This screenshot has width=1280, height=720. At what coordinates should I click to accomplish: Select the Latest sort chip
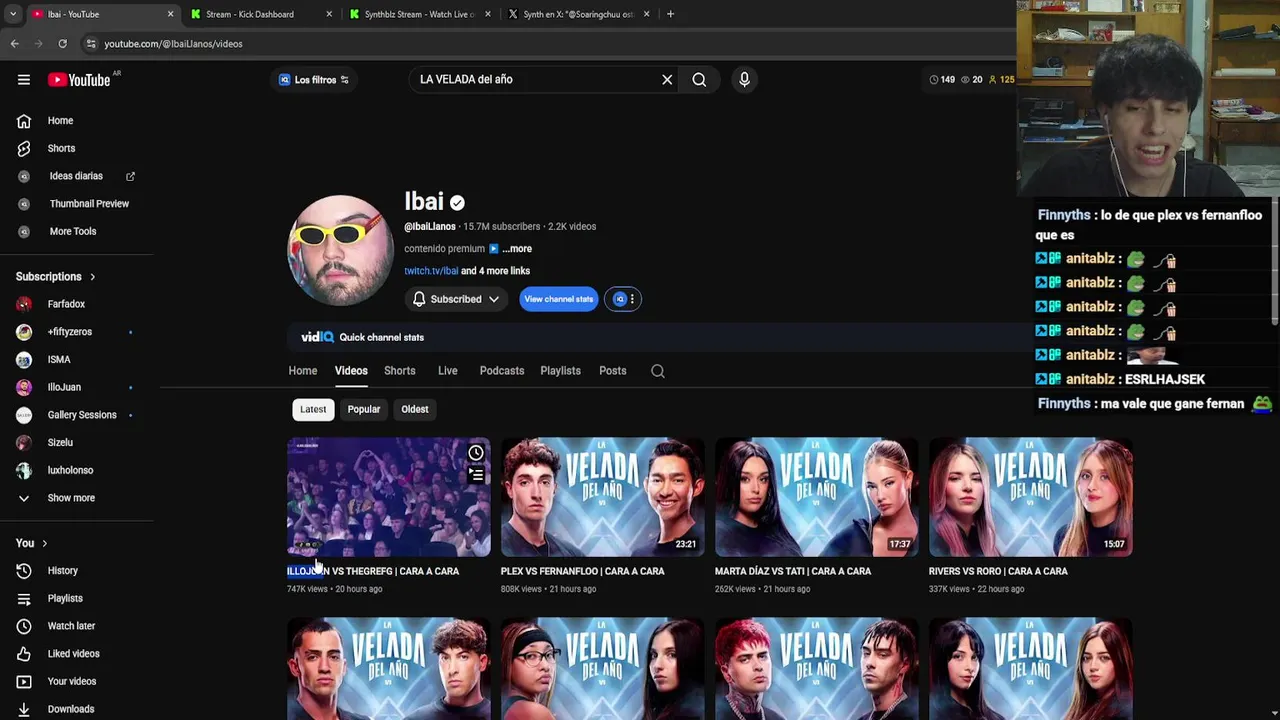coord(313,409)
